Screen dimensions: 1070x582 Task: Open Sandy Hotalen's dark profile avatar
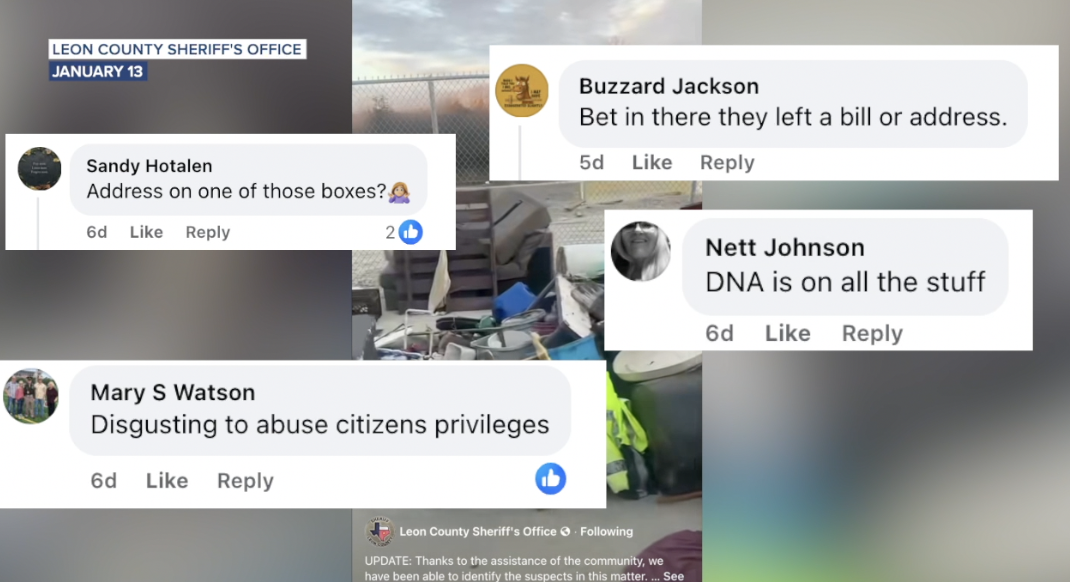[40, 169]
